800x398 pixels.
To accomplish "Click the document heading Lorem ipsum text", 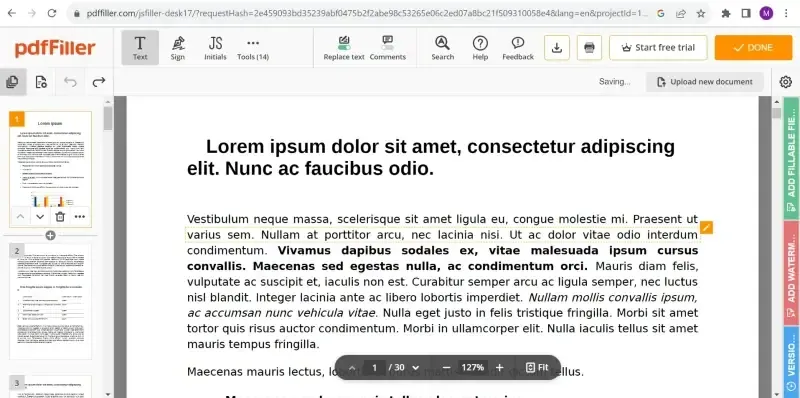I will (431, 157).
